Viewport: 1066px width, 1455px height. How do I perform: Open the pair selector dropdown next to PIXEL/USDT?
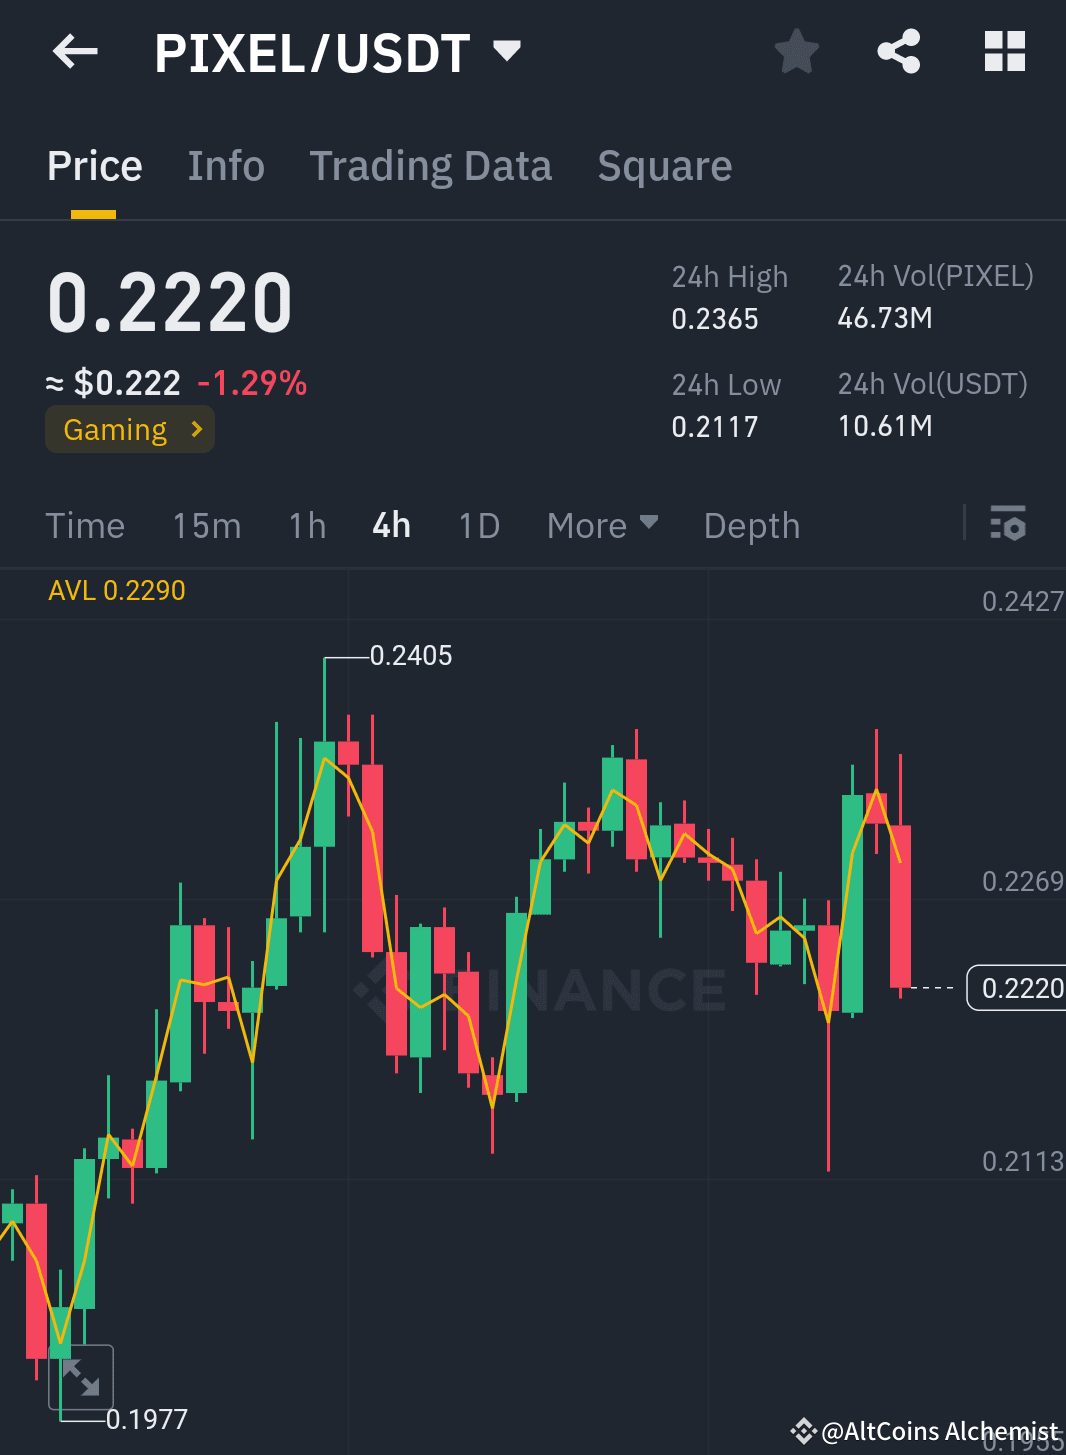click(506, 51)
